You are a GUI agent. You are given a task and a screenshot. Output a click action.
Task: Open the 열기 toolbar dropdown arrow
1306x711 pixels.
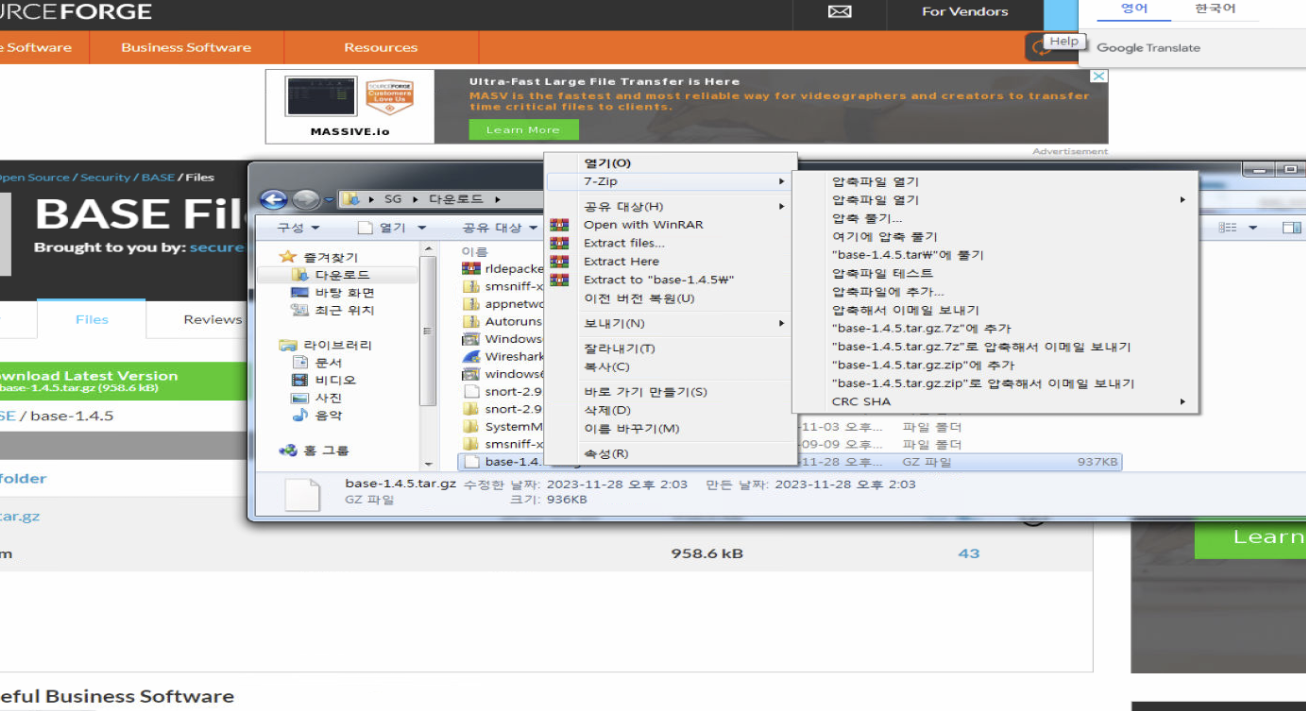(421, 228)
